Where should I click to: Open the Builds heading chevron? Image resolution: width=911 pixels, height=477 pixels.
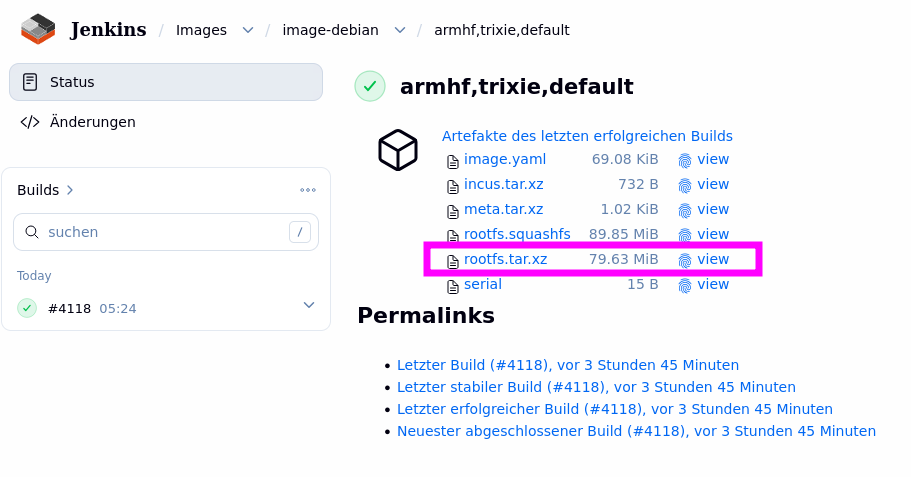click(x=70, y=190)
